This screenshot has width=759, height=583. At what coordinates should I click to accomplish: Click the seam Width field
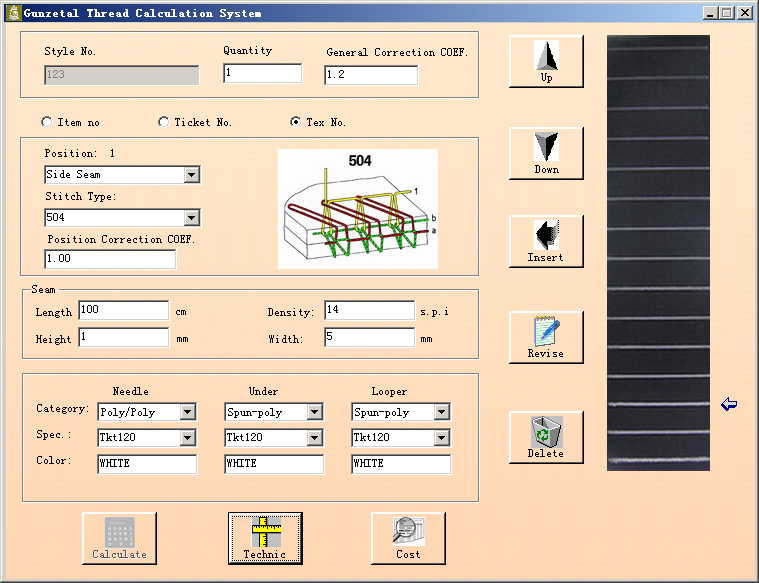click(370, 338)
